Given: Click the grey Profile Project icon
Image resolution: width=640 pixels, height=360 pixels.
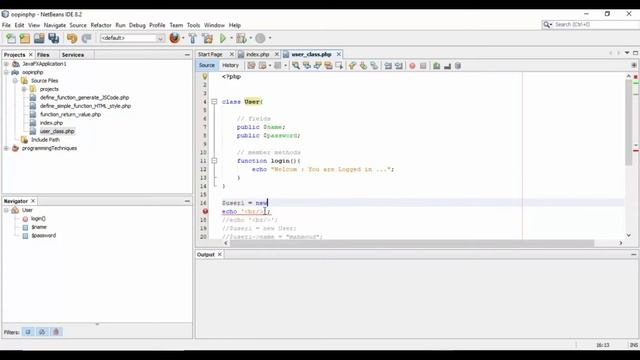Looking at the screenshot, I should click(260, 38).
